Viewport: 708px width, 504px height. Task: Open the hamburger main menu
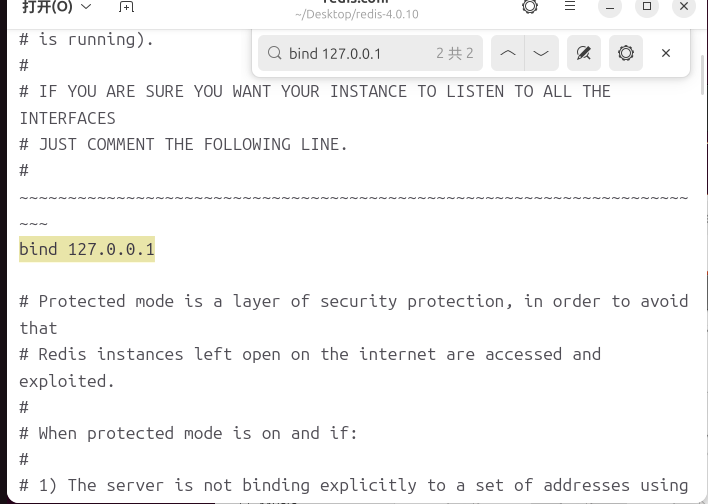tap(570, 6)
